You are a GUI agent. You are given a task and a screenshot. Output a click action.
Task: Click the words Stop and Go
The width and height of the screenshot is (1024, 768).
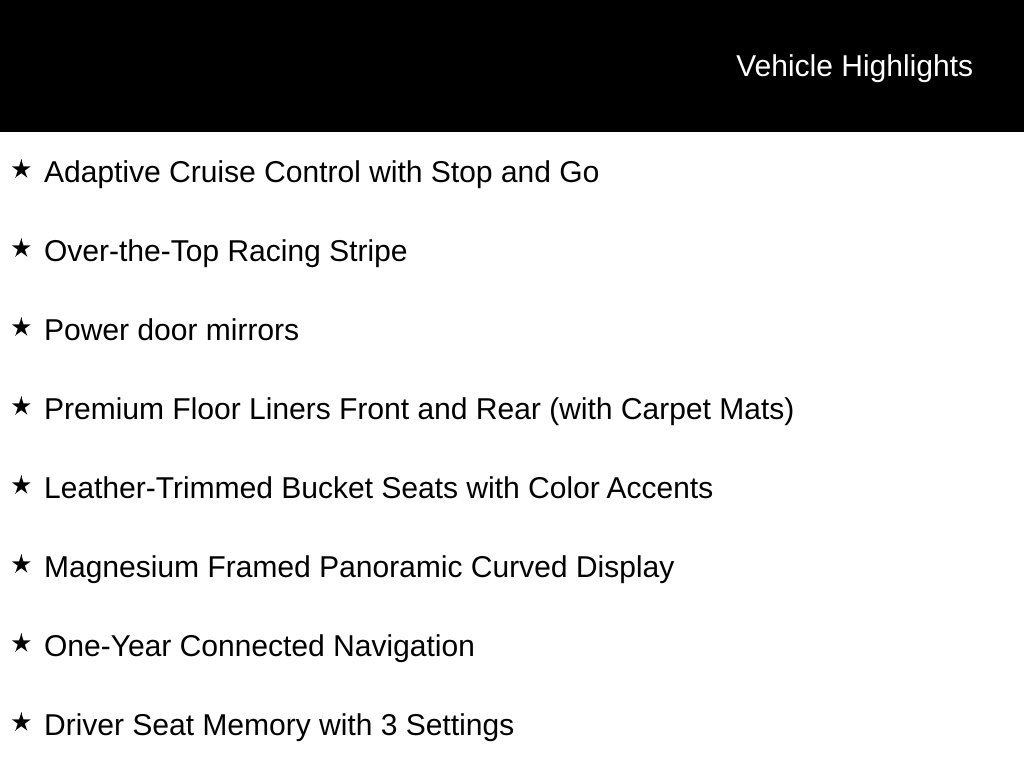pyautogui.click(x=515, y=174)
